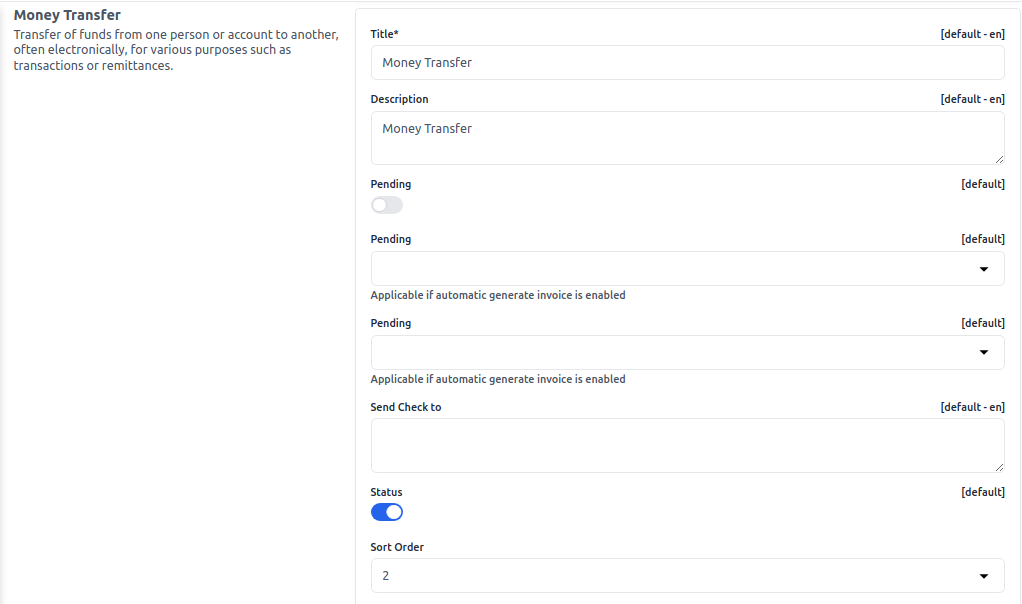Screen dimensions: 1022x604
Task: Click the Sort Order dropdown caret arrow
Action: click(x=984, y=576)
